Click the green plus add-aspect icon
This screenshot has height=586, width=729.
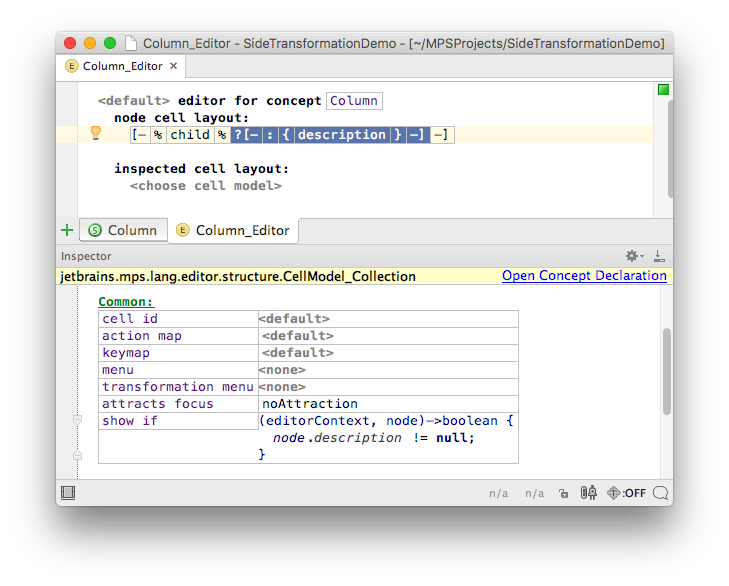(x=67, y=230)
